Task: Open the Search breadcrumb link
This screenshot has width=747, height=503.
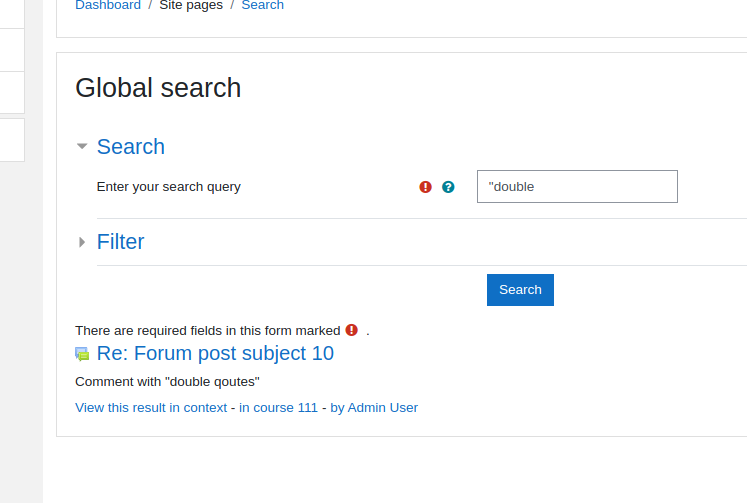Action: 262,5
